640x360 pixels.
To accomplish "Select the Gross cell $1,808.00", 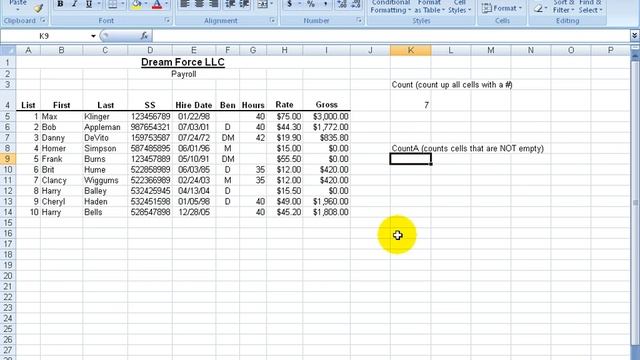I will [327, 212].
